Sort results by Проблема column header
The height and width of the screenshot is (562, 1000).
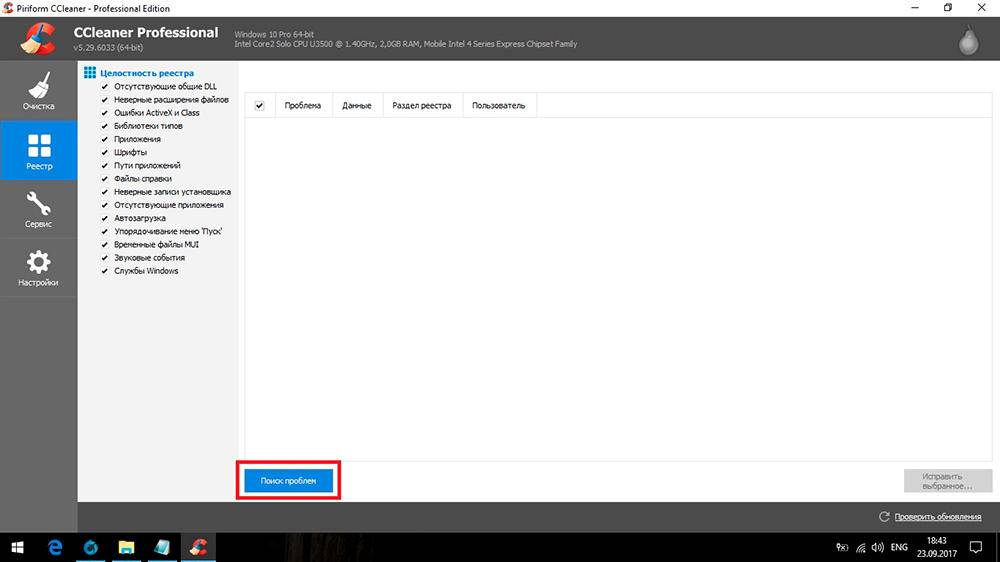[302, 105]
